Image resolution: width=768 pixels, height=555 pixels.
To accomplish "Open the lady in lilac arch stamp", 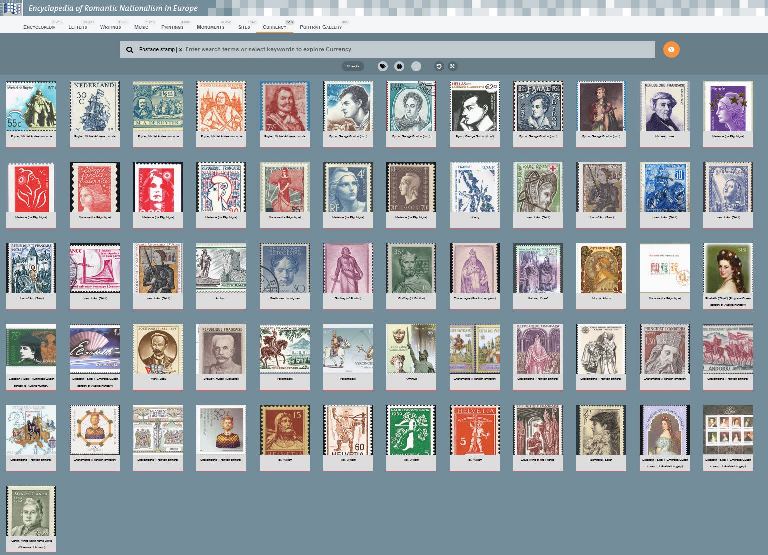I will [665, 430].
